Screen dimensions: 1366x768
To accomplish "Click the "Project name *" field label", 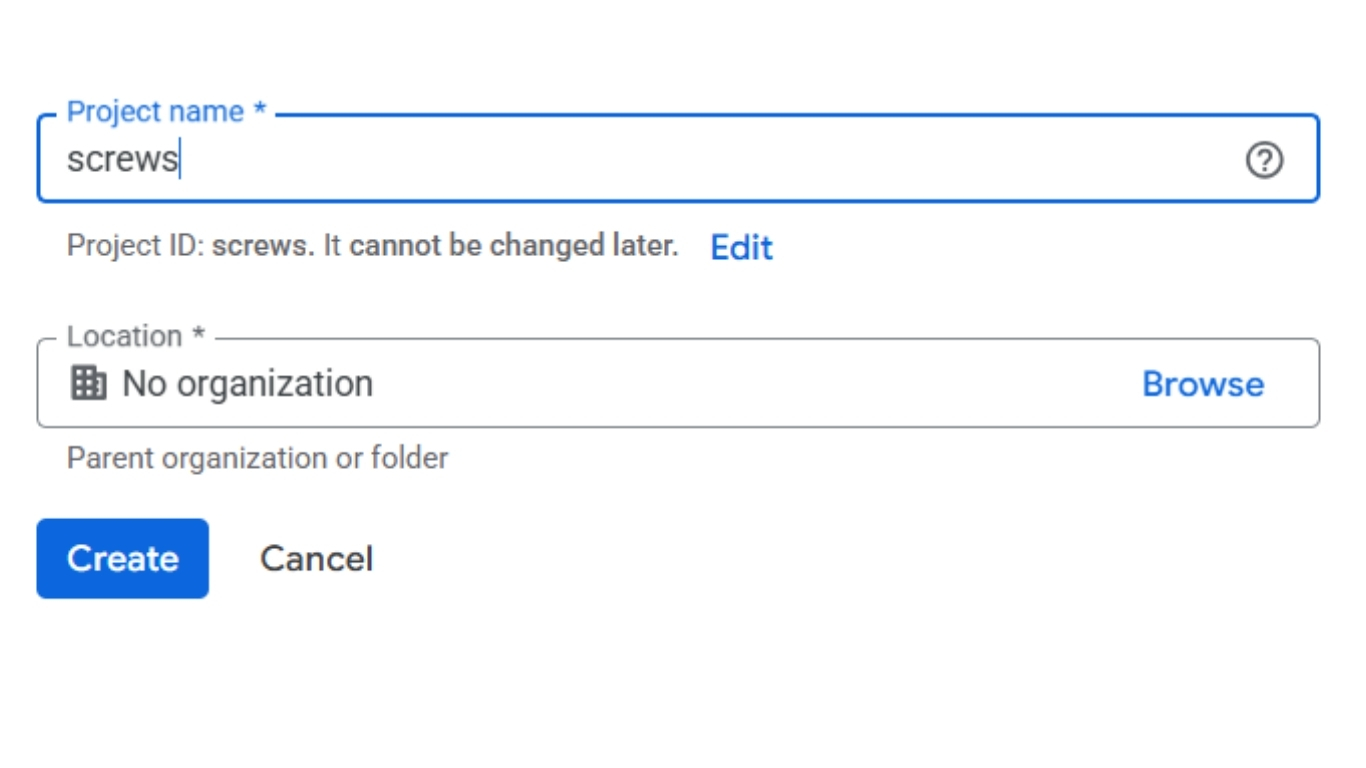I will click(x=155, y=112).
